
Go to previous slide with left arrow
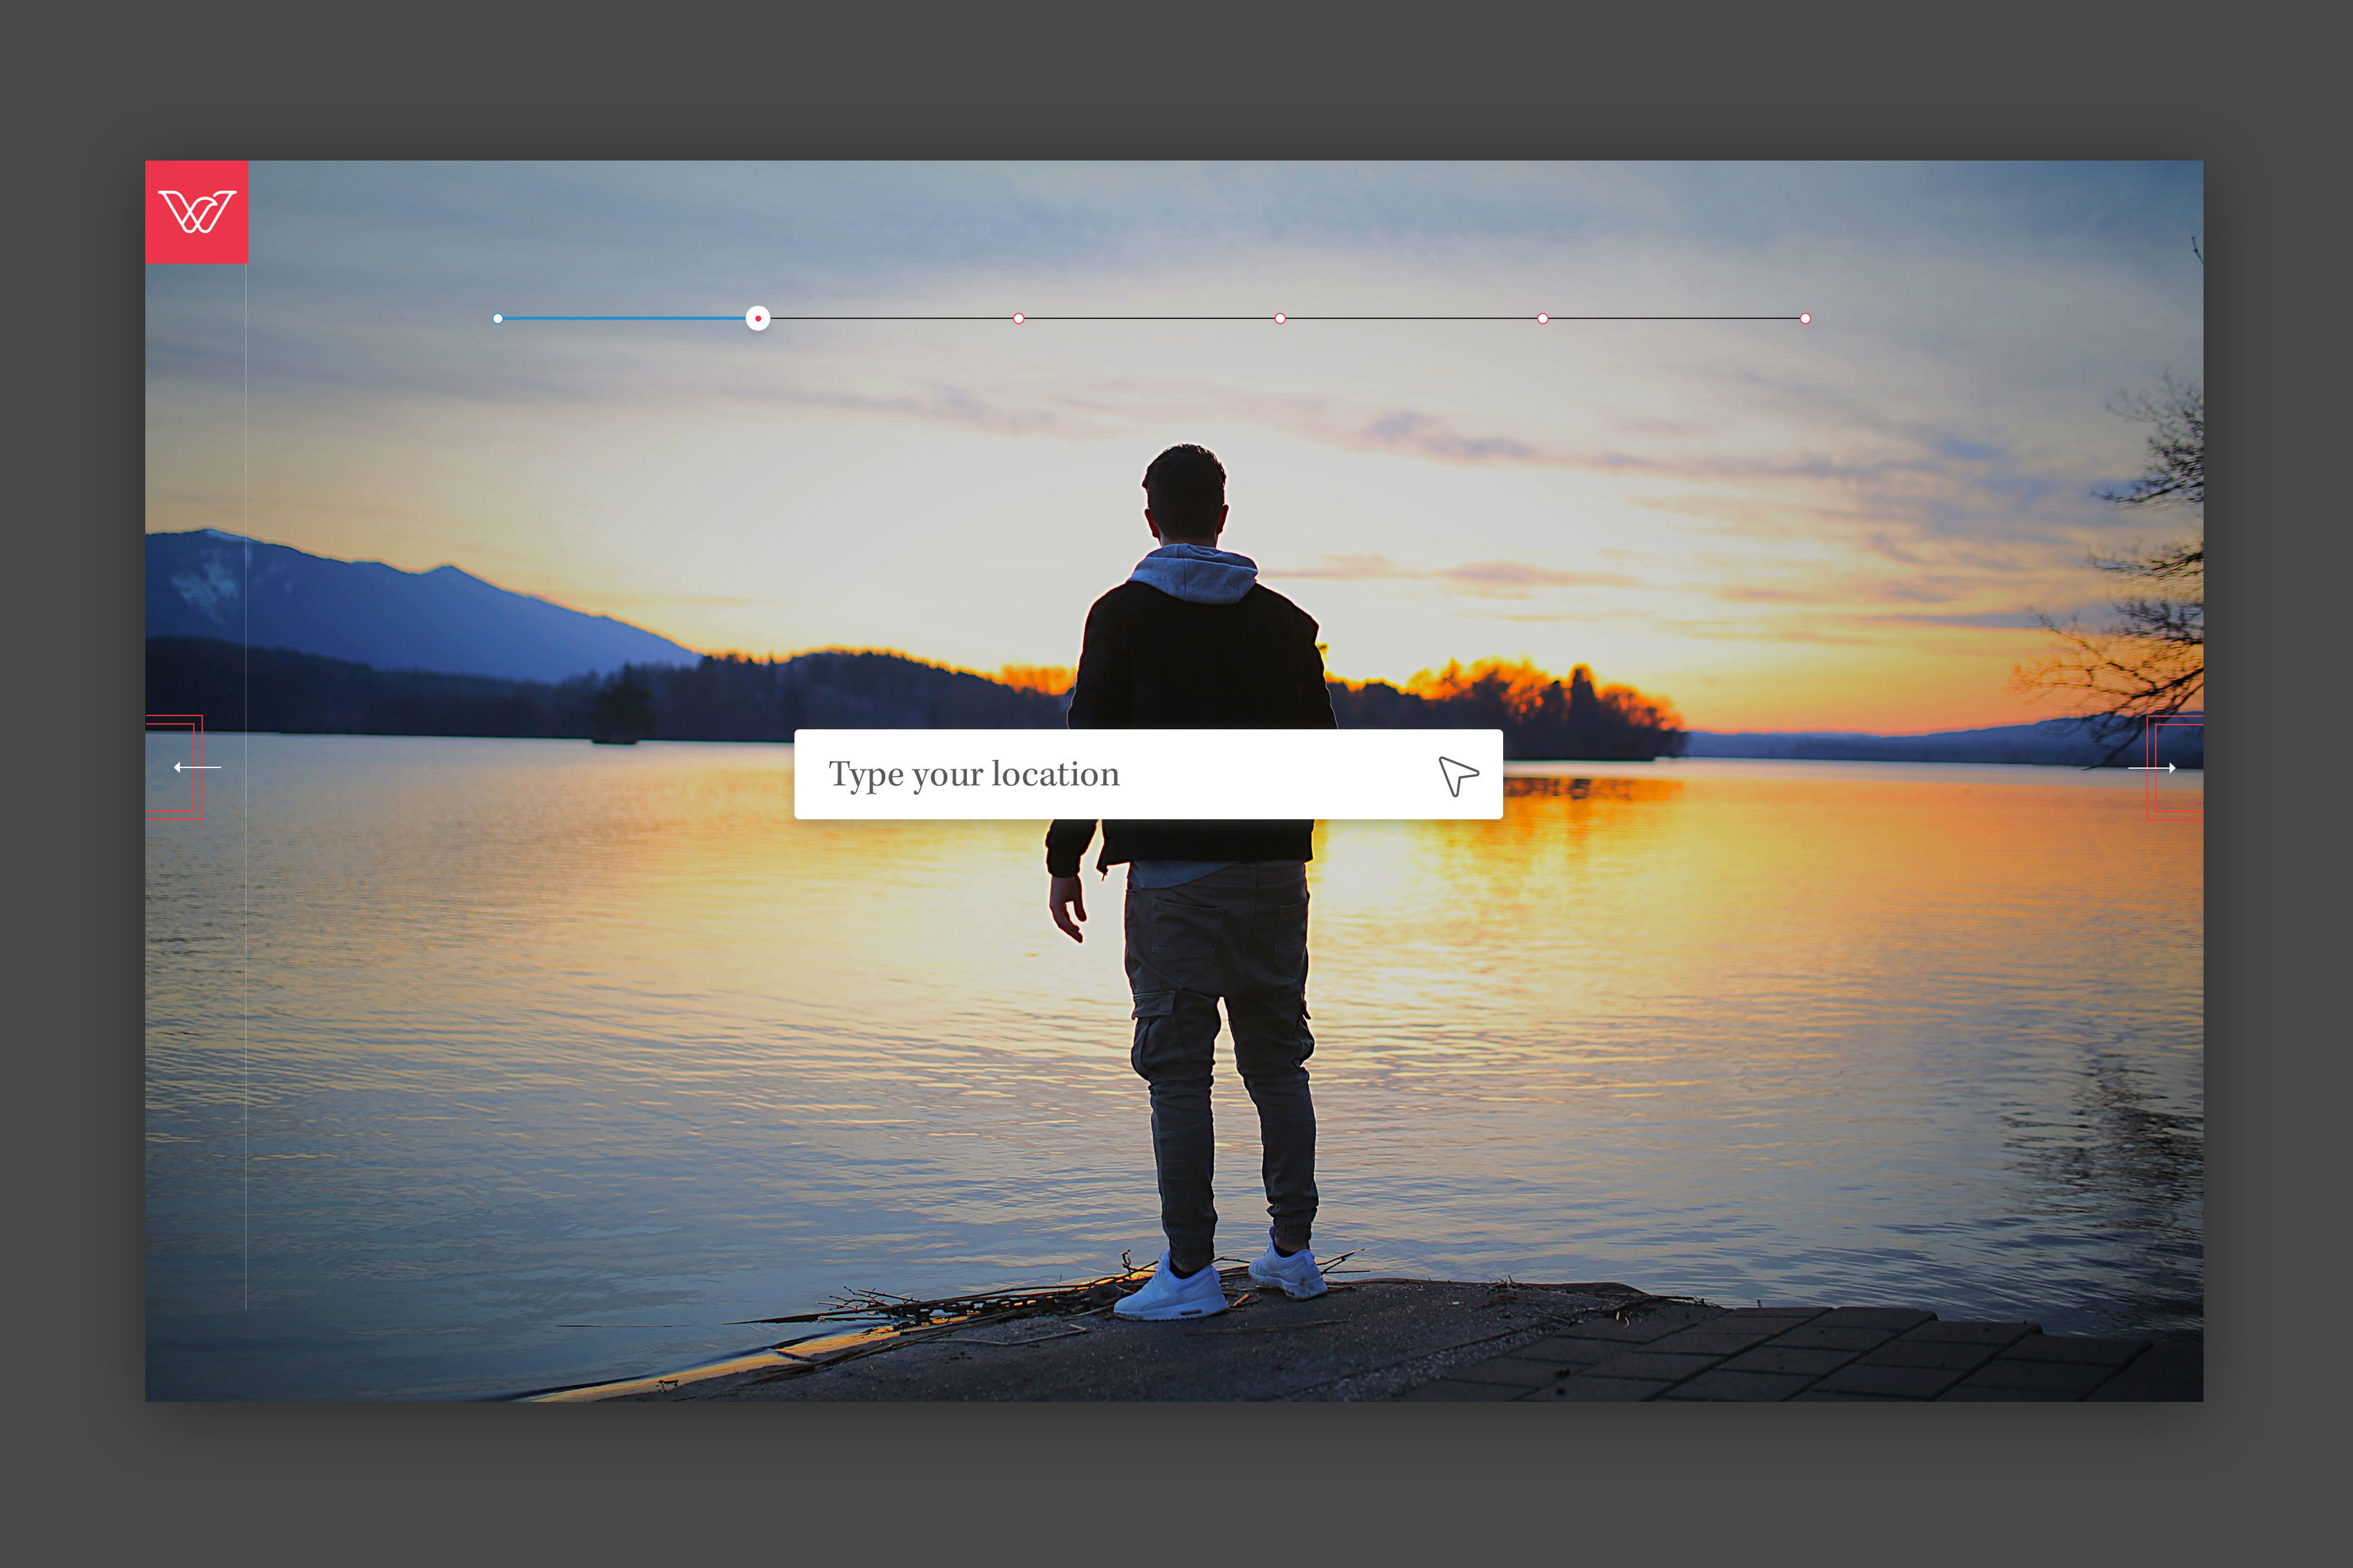point(197,767)
